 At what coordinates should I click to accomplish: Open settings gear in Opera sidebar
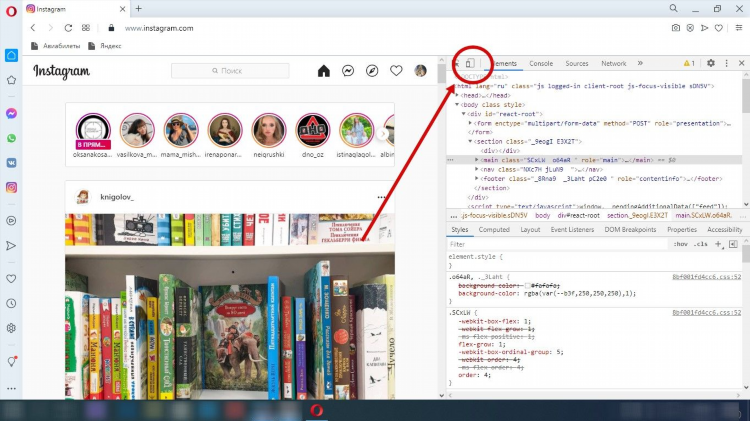click(11, 328)
